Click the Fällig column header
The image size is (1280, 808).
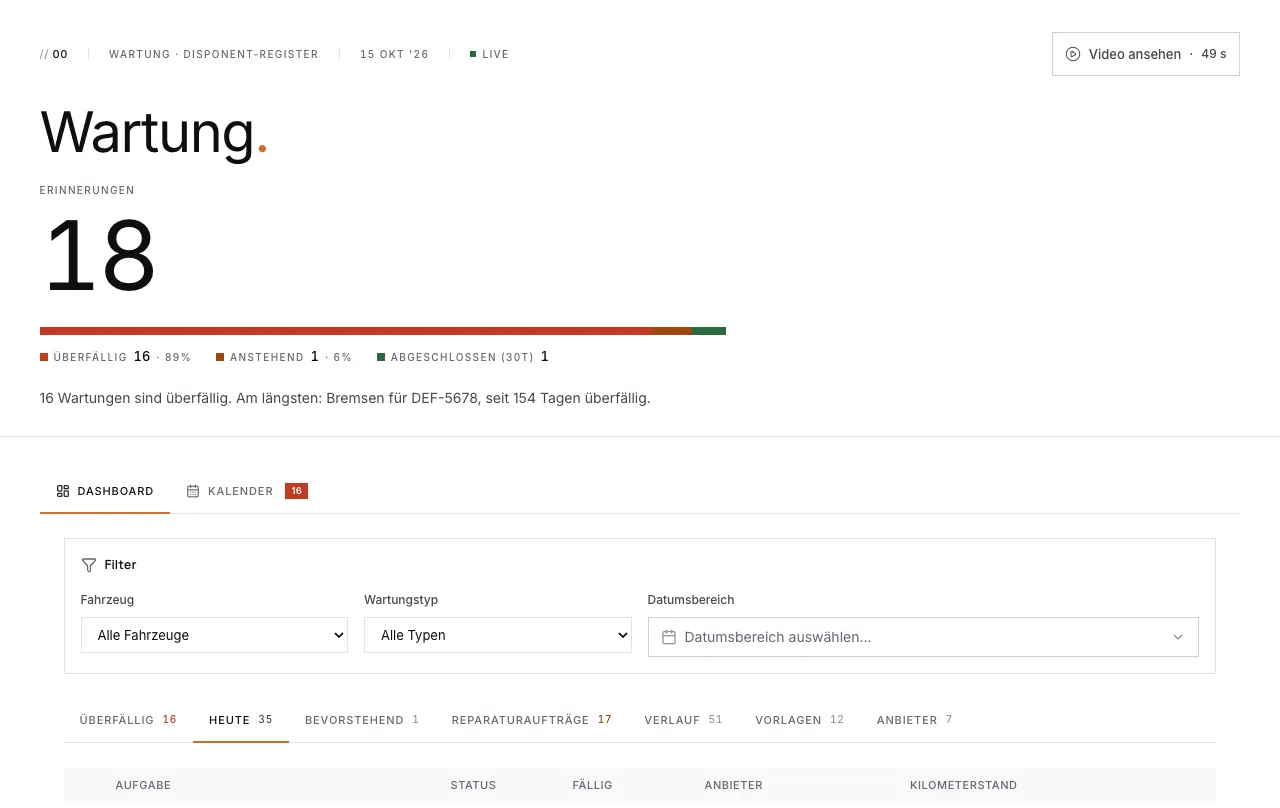point(592,785)
